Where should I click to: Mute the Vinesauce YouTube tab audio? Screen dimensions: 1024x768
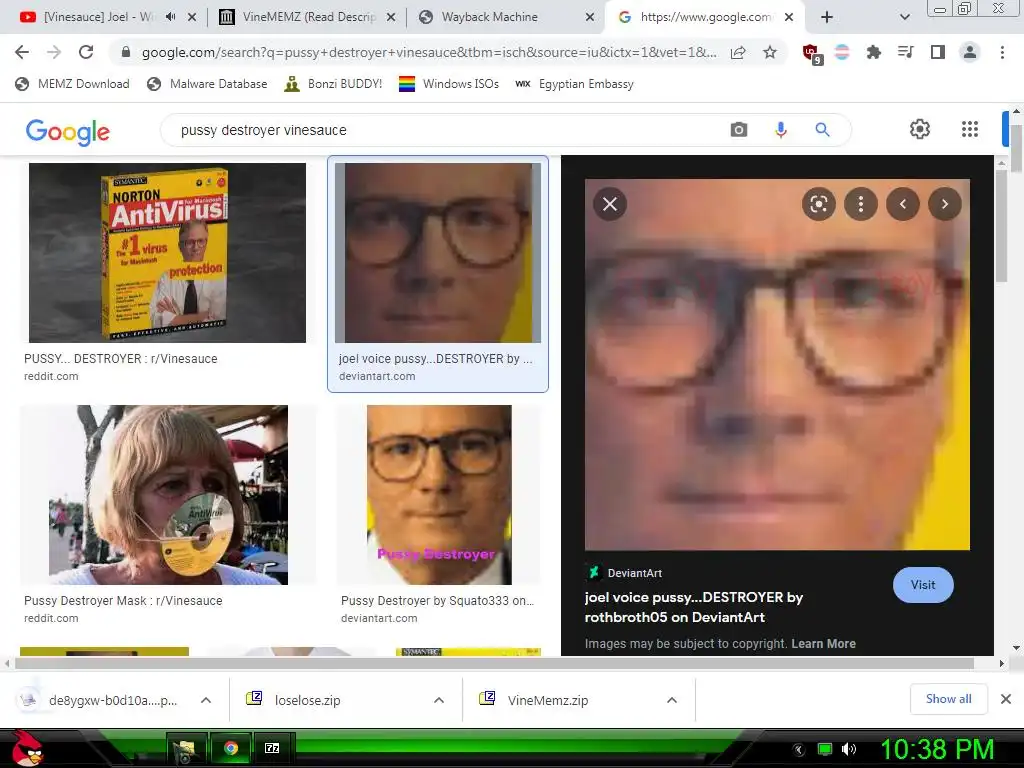pos(170,17)
